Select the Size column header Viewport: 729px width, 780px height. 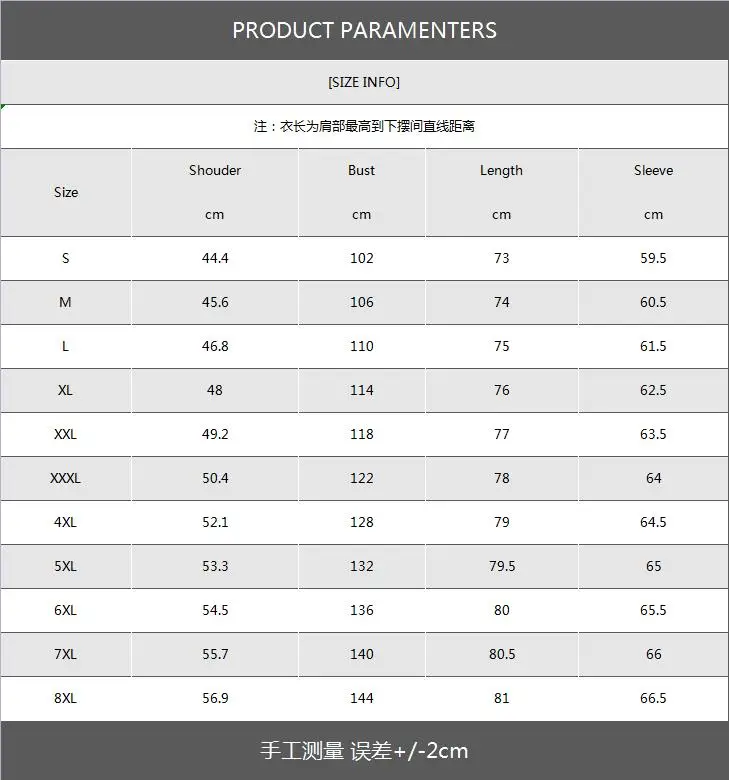point(66,192)
